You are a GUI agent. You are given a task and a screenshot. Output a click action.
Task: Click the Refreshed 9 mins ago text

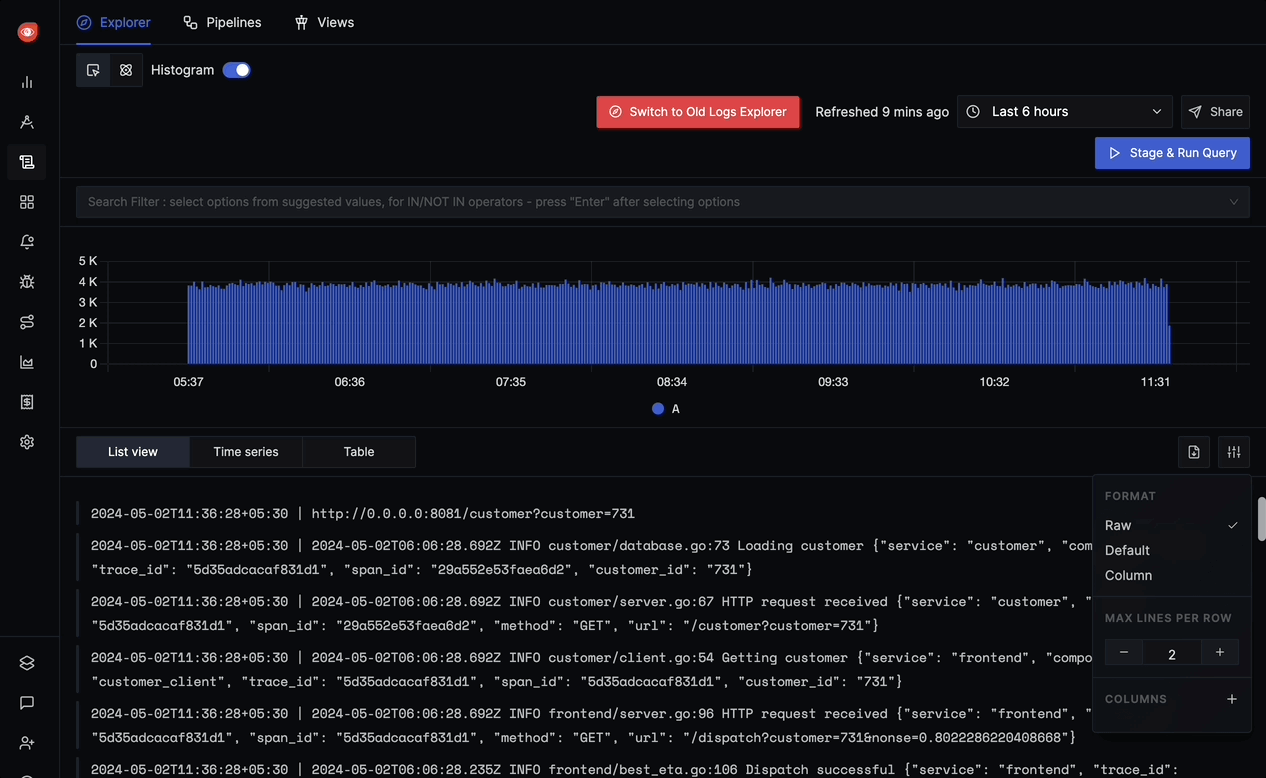click(882, 112)
